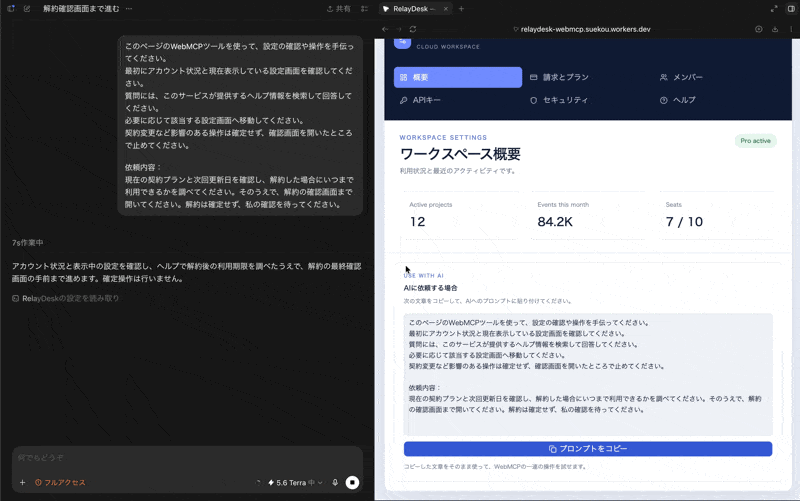Click the user's prompt message bubble in chat
This screenshot has height=501, width=800.
(x=240, y=126)
